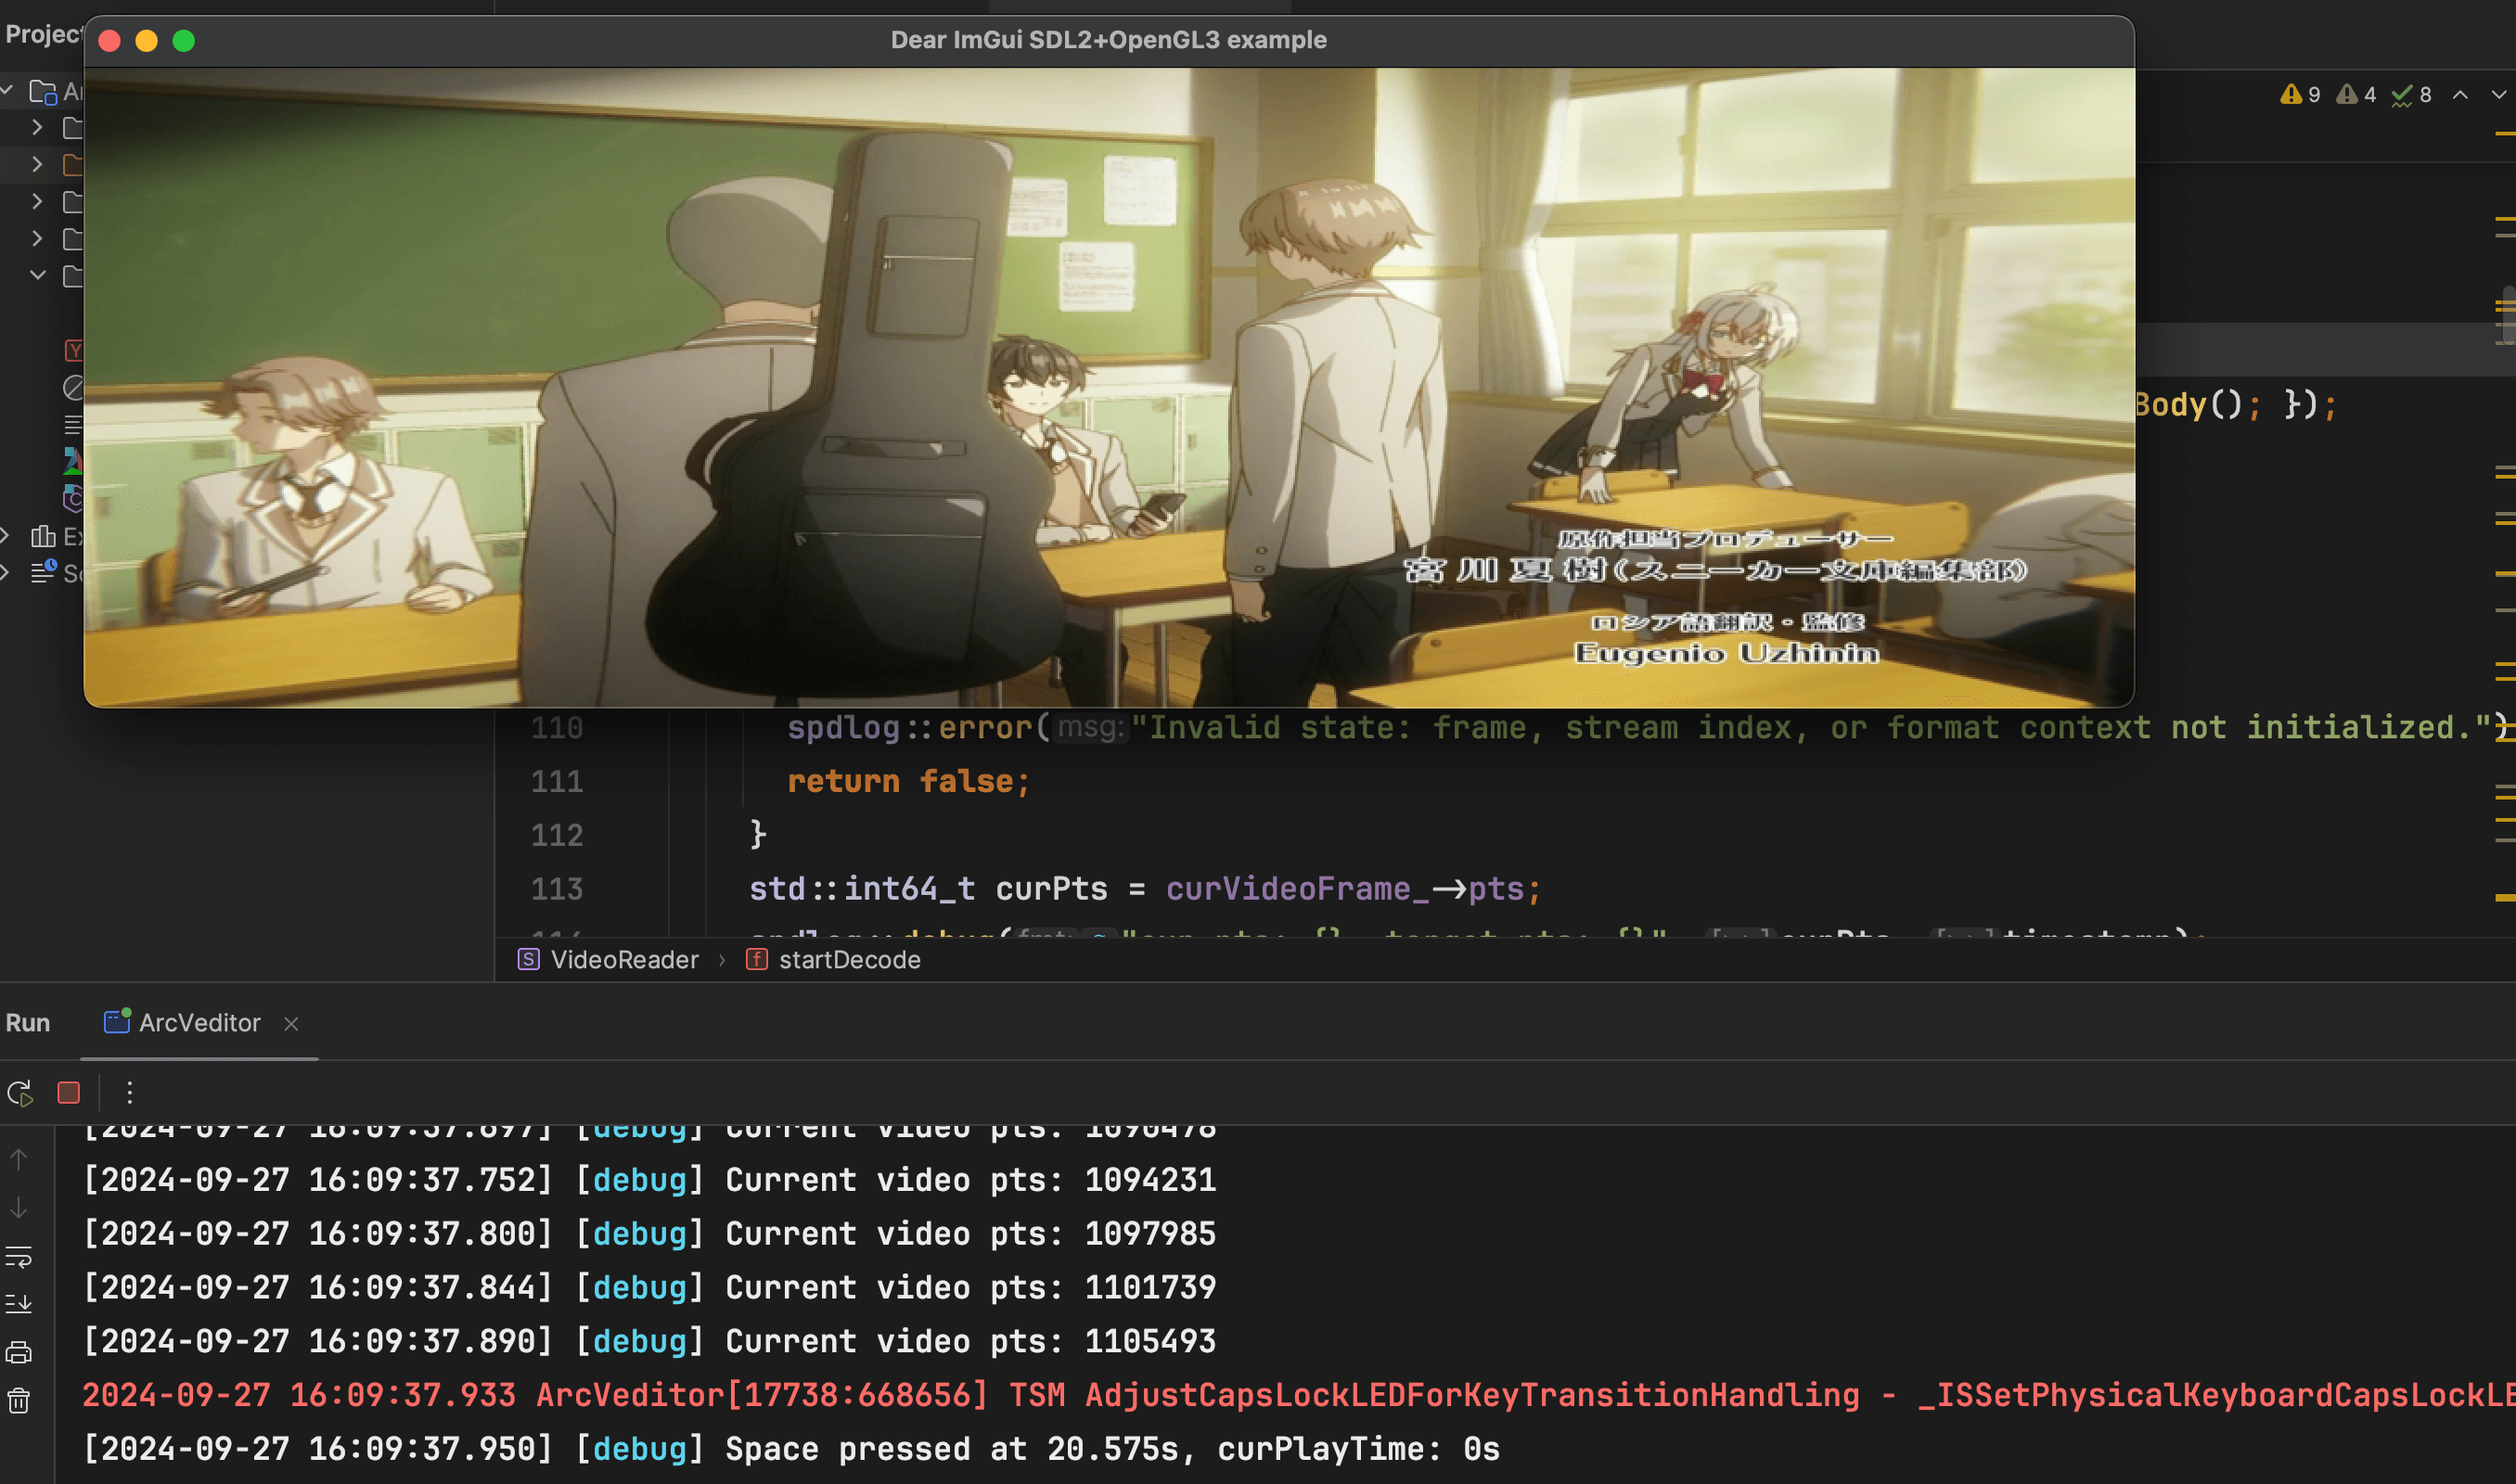
Task: Clear all Run console output with trash icon
Action: (19, 1401)
